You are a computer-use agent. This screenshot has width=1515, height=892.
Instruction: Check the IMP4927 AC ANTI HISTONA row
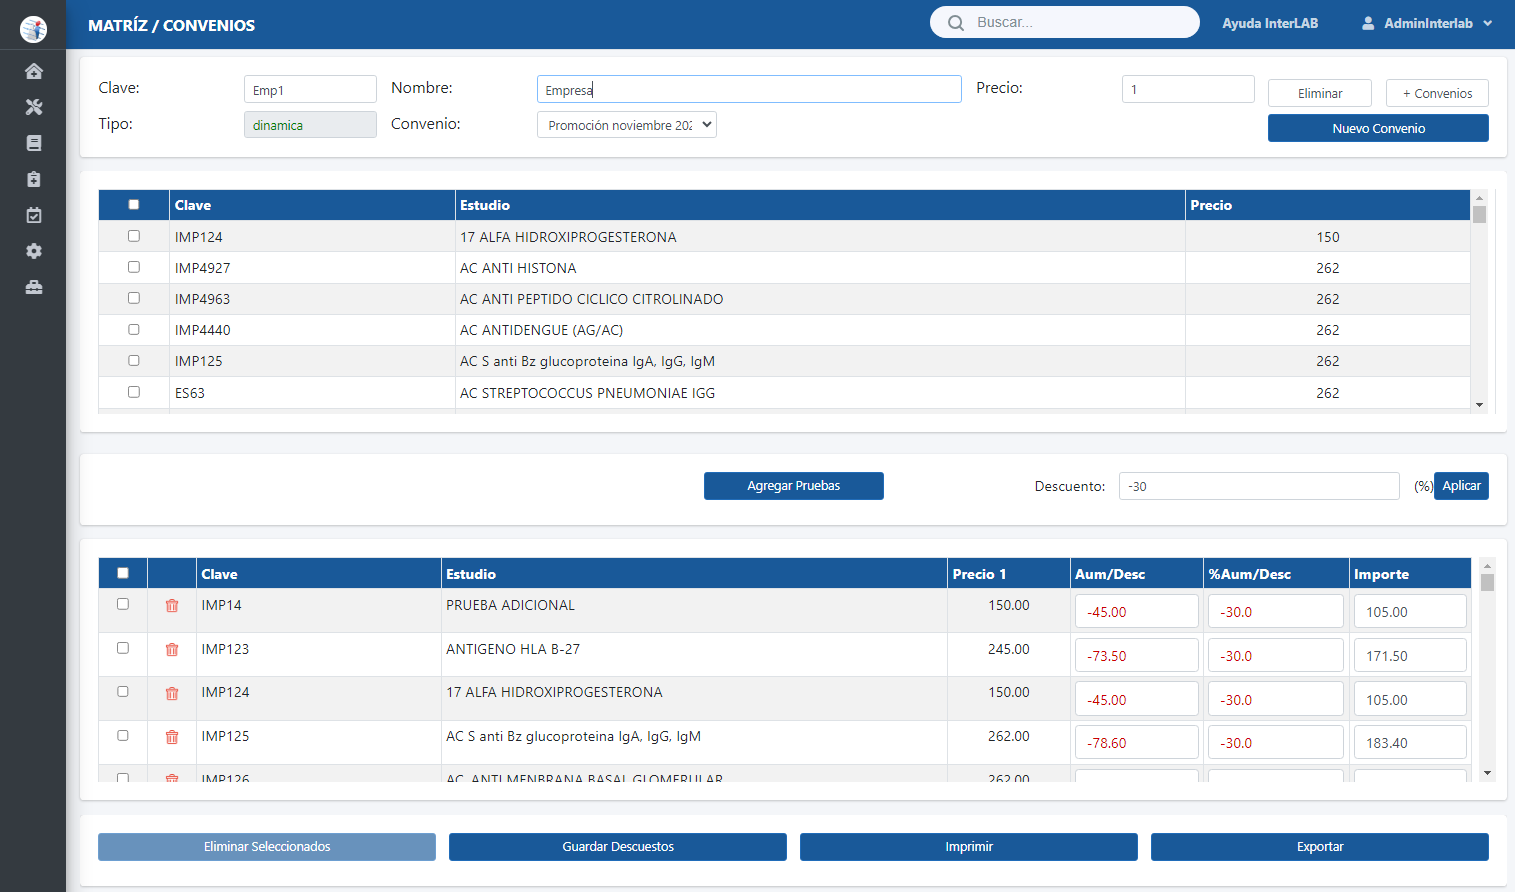(134, 267)
